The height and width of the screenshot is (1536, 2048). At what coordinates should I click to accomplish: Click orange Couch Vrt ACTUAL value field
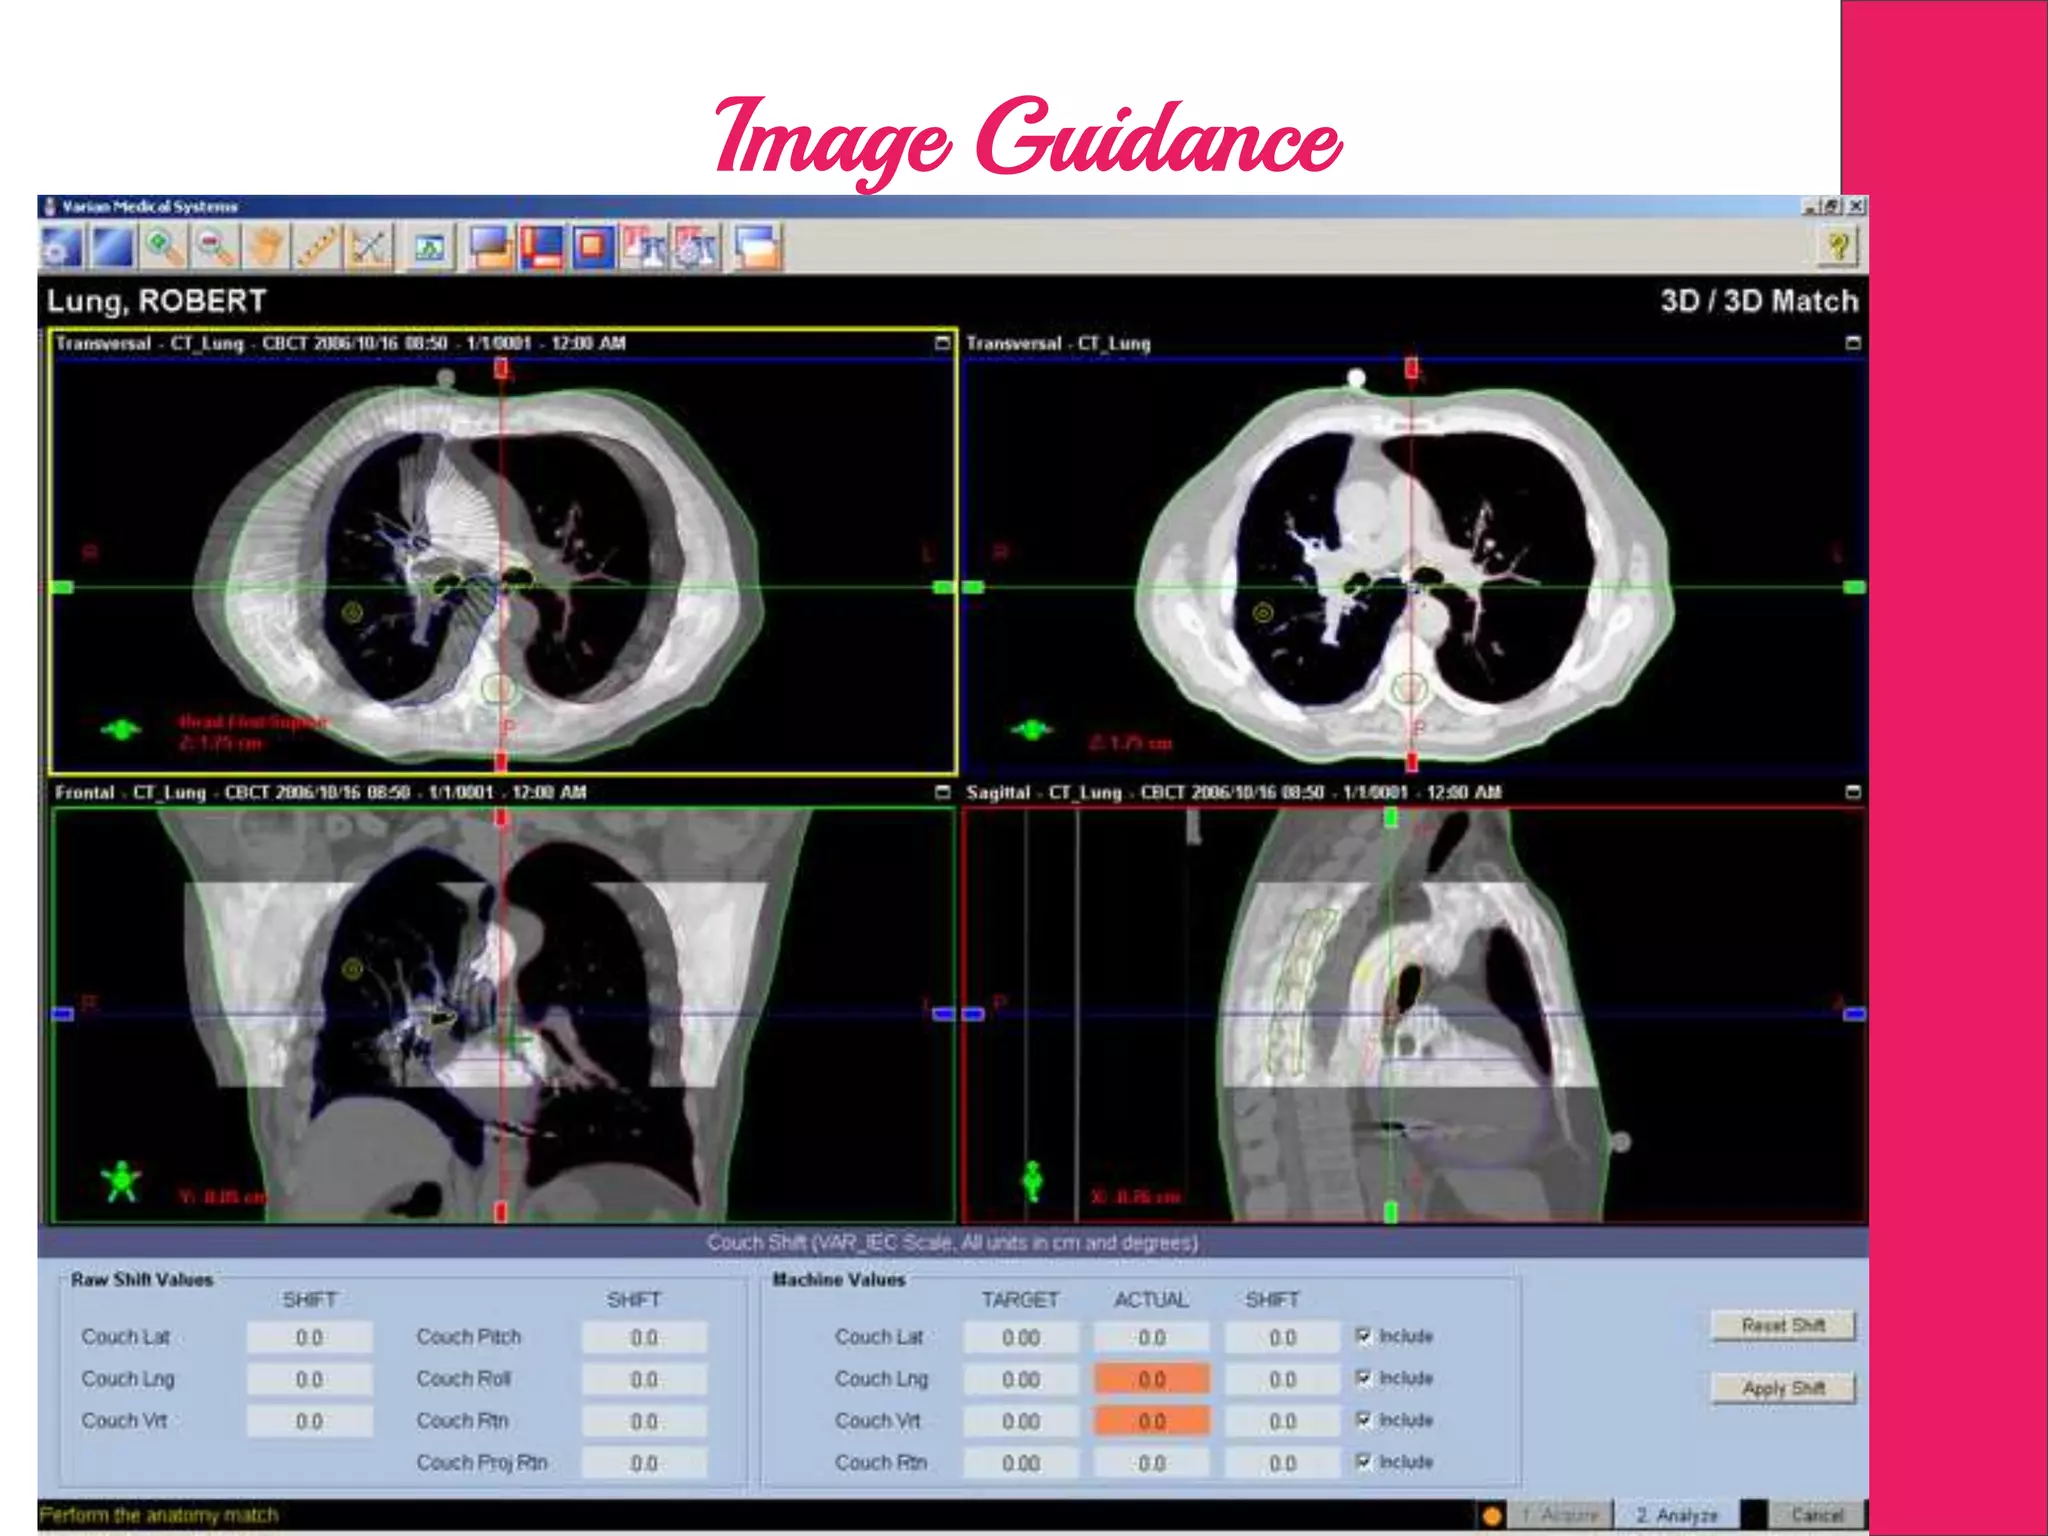(1152, 1422)
